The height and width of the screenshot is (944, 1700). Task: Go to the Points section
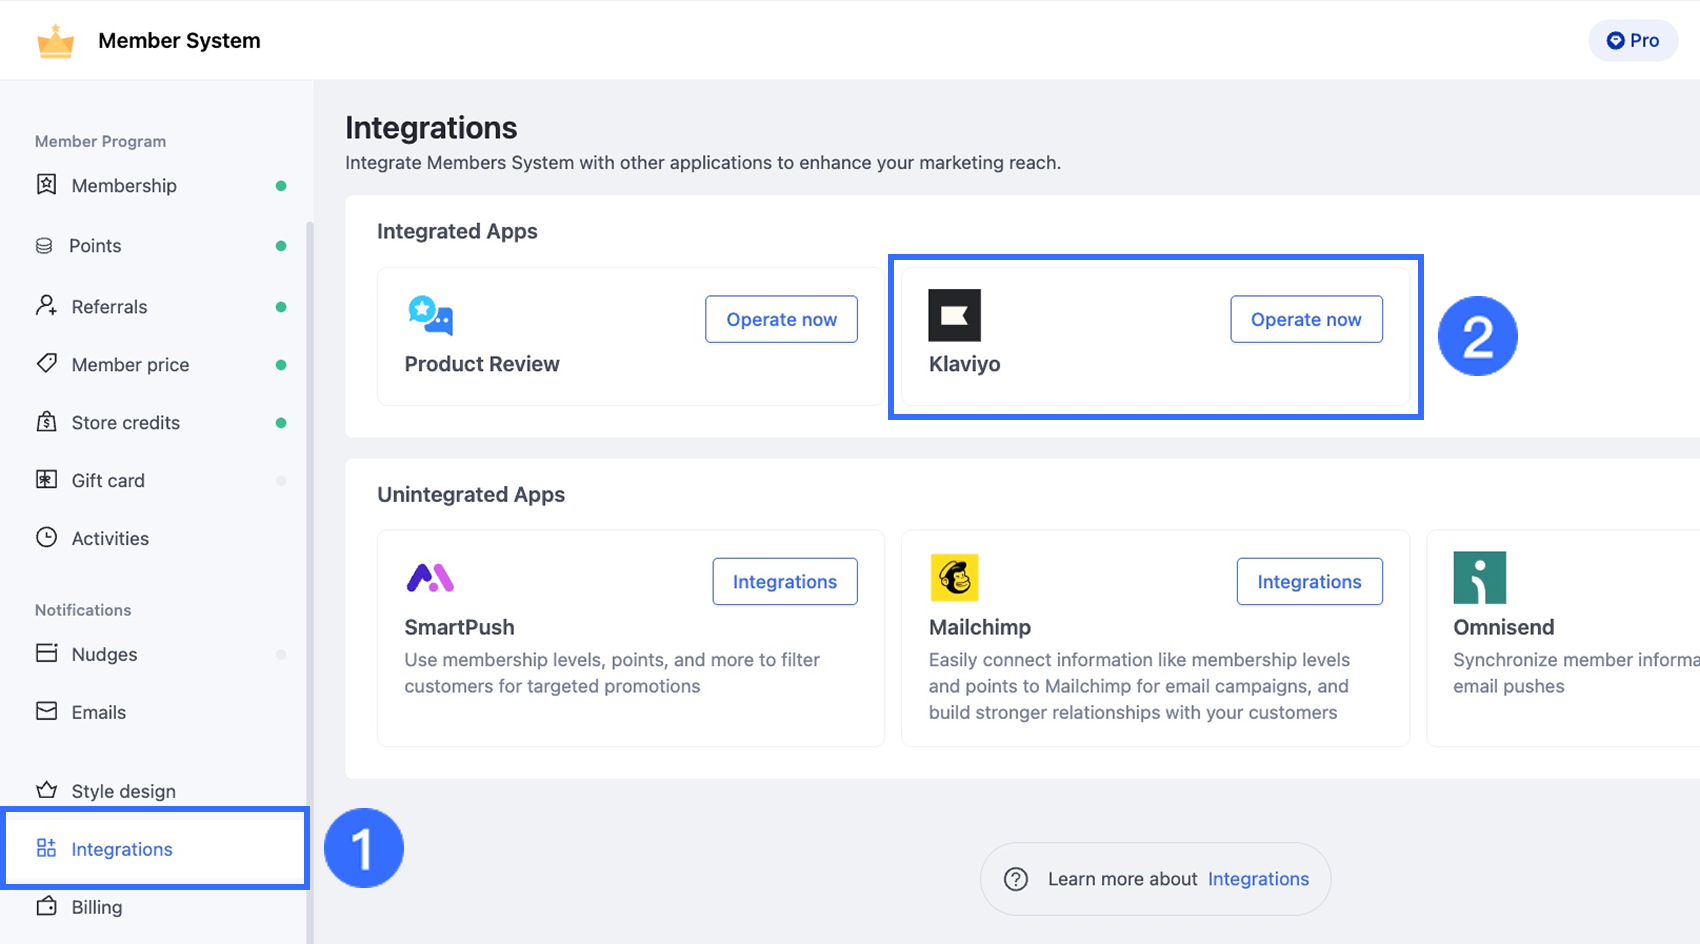[x=95, y=246]
